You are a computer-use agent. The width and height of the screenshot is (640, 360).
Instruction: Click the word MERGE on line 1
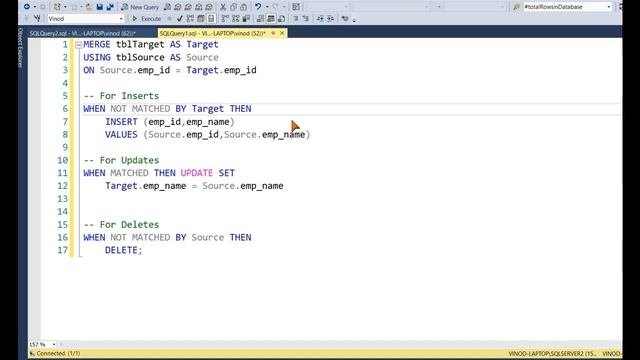point(97,44)
